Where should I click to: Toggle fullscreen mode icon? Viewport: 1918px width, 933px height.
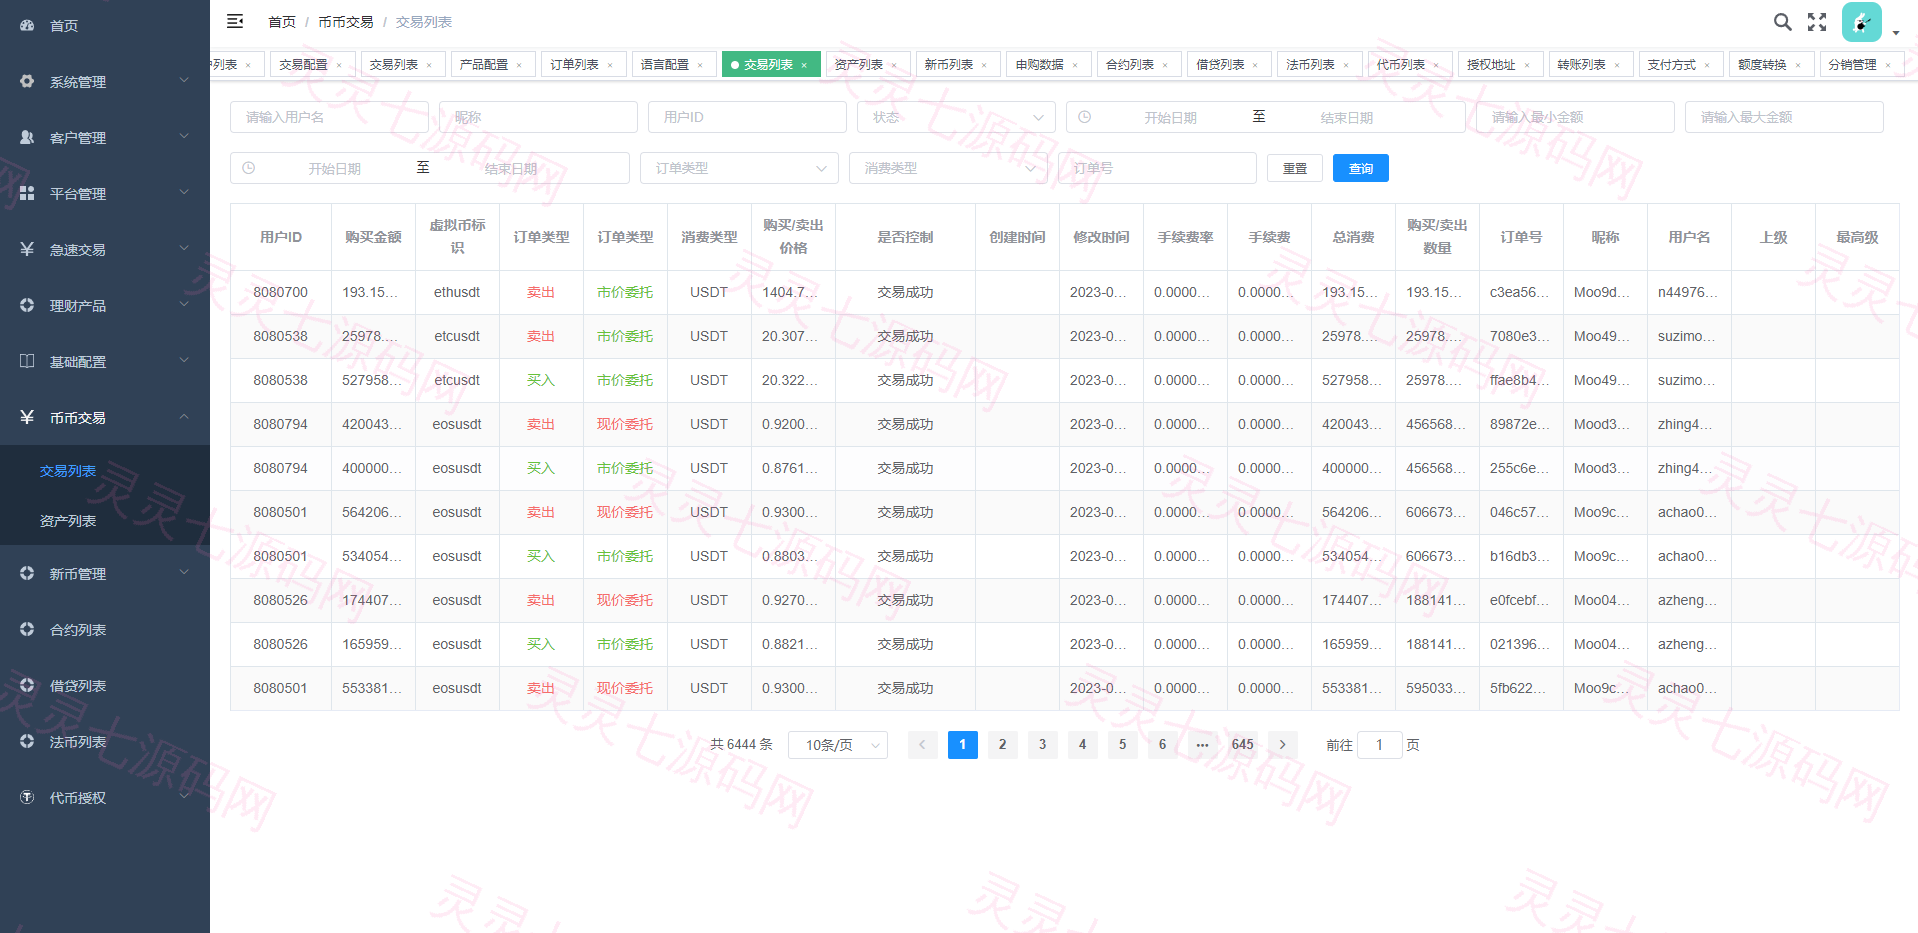click(1817, 22)
